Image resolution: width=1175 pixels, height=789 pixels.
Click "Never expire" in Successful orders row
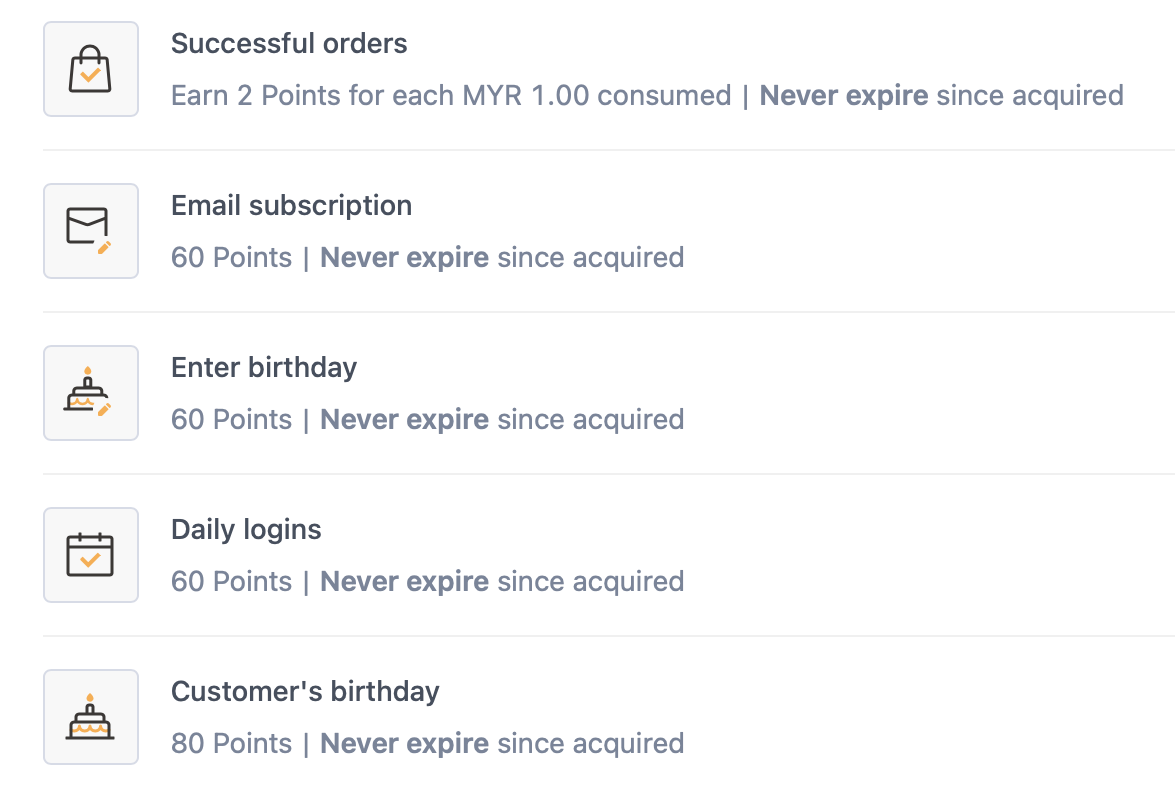pos(844,96)
